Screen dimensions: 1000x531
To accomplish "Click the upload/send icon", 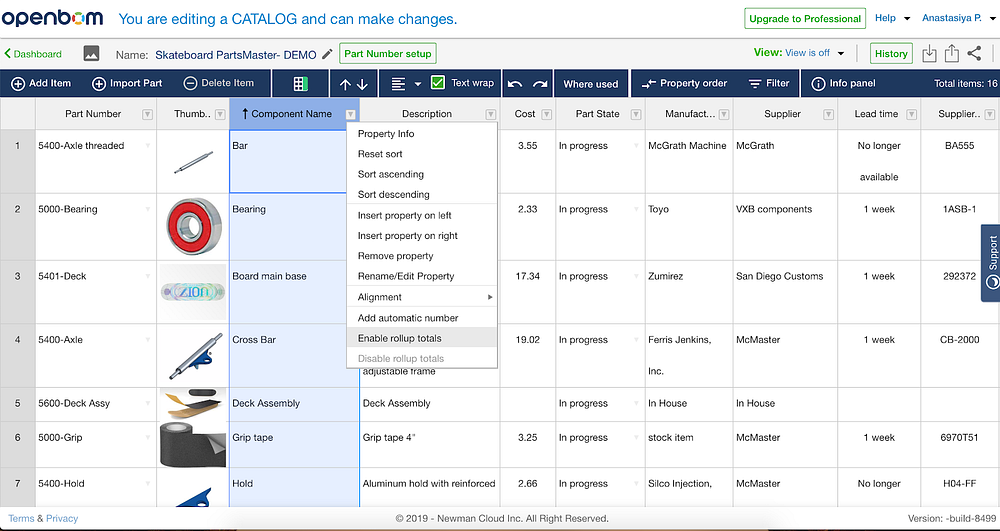I will coord(952,54).
